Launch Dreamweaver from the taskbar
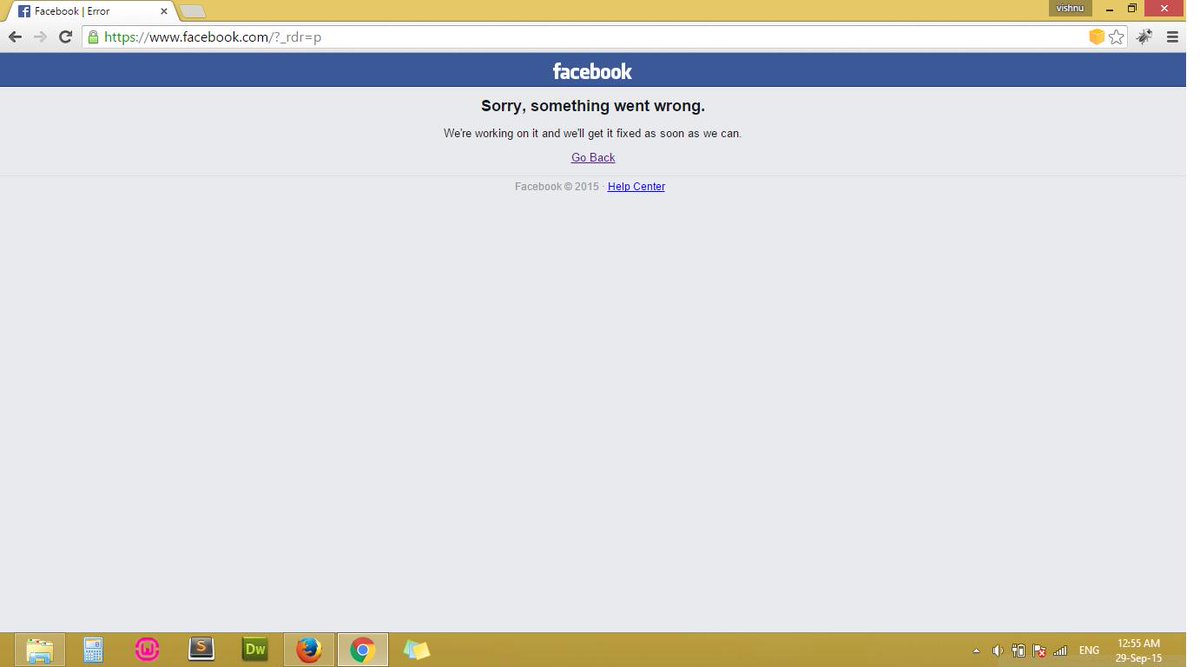 (x=256, y=650)
